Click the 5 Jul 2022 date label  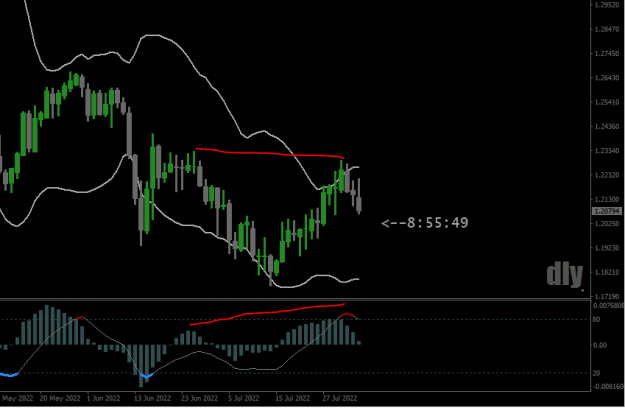tap(244, 398)
